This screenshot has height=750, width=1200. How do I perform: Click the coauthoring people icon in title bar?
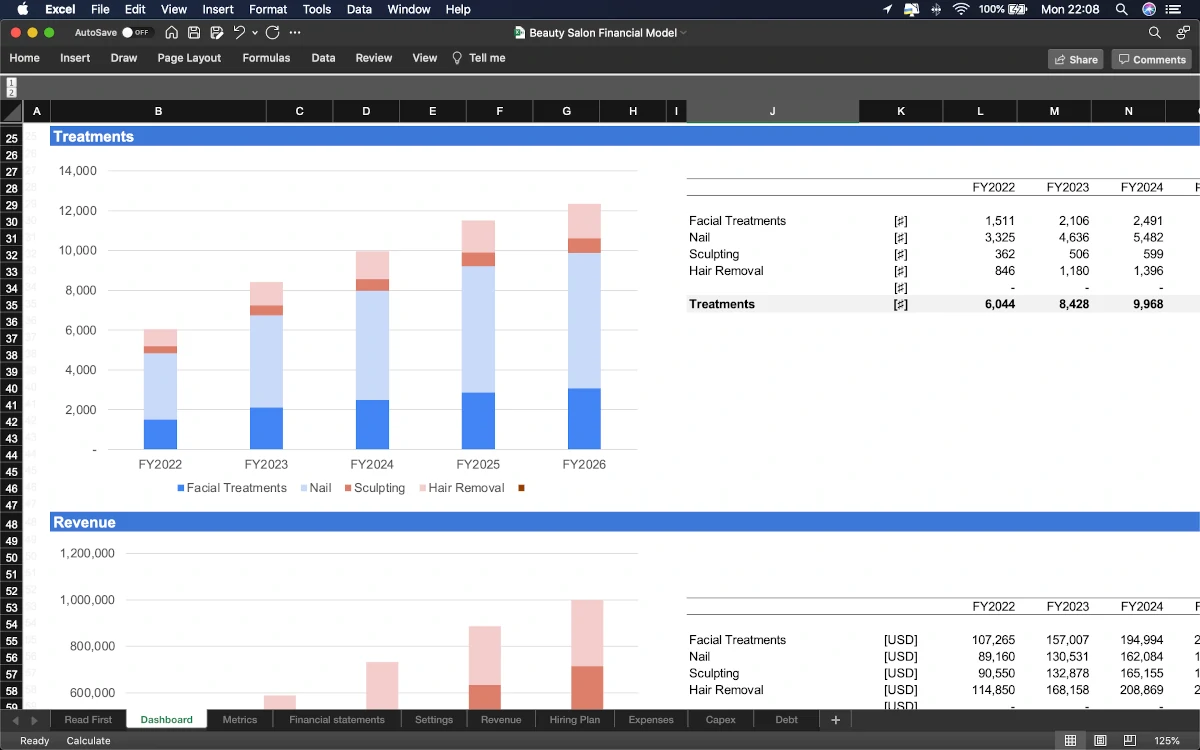coord(1181,33)
